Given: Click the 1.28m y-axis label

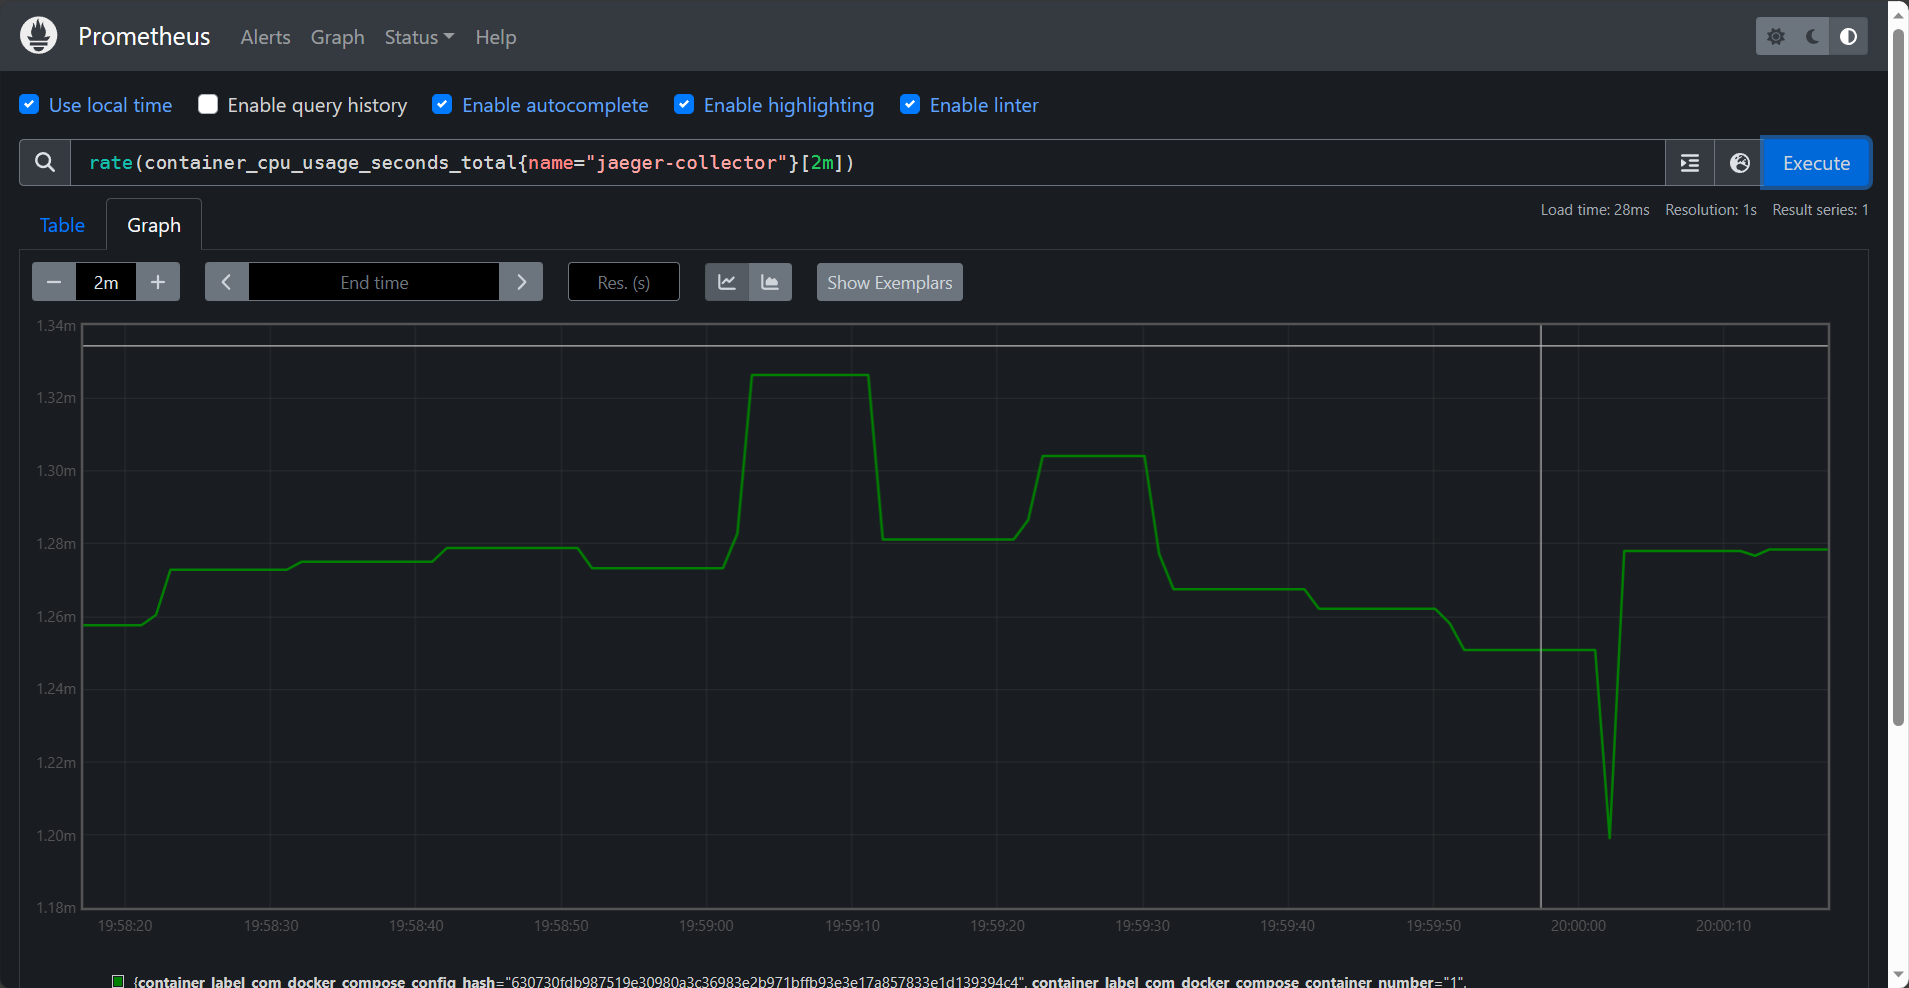Looking at the screenshot, I should (x=56, y=544).
